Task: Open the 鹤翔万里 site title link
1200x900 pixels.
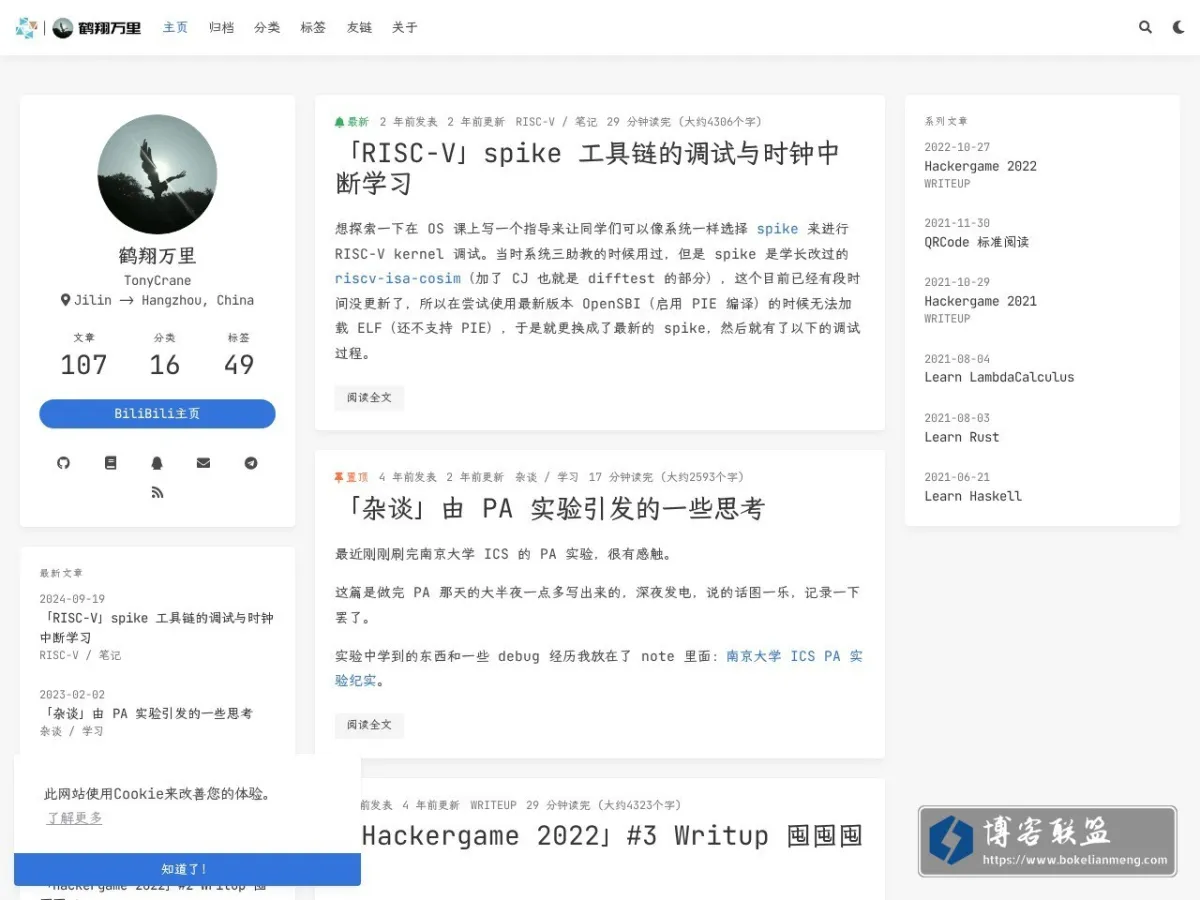Action: pos(97,28)
